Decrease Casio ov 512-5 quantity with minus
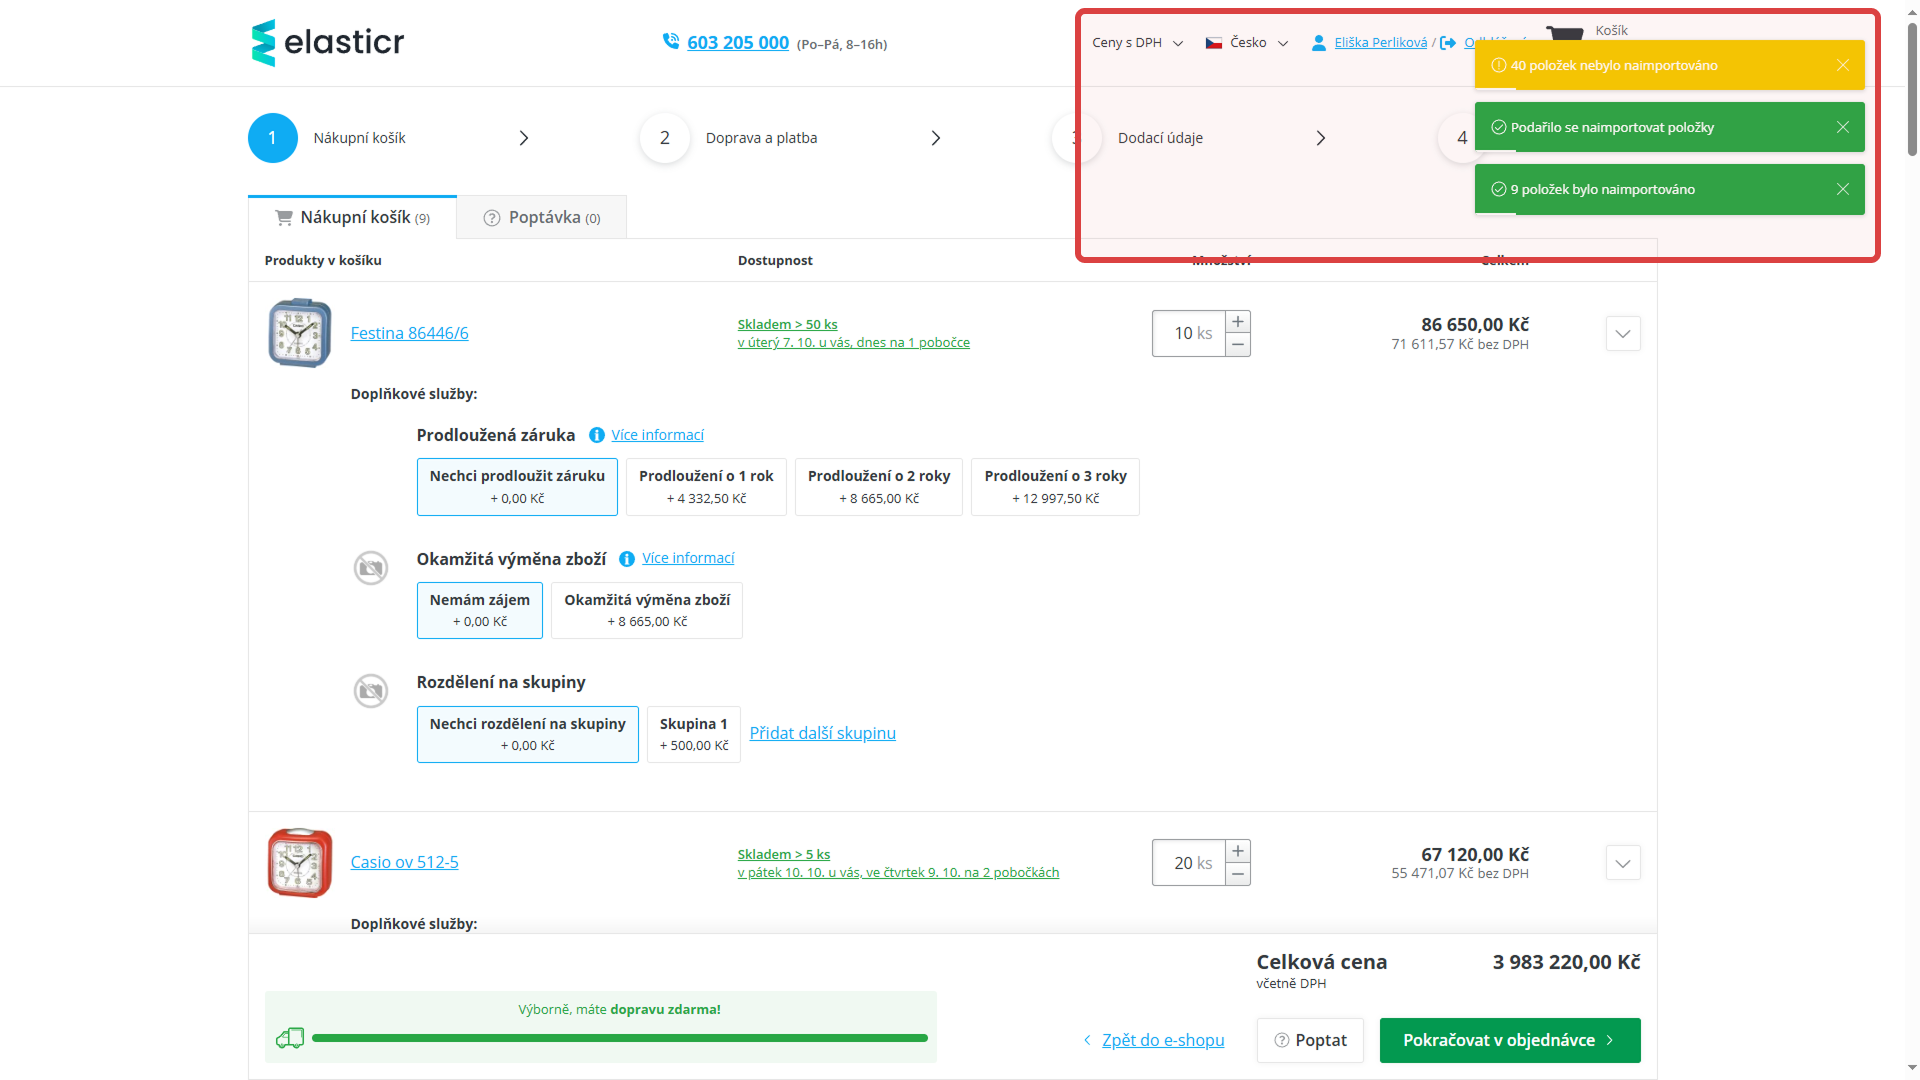Viewport: 1920px width, 1080px height. [x=1238, y=875]
